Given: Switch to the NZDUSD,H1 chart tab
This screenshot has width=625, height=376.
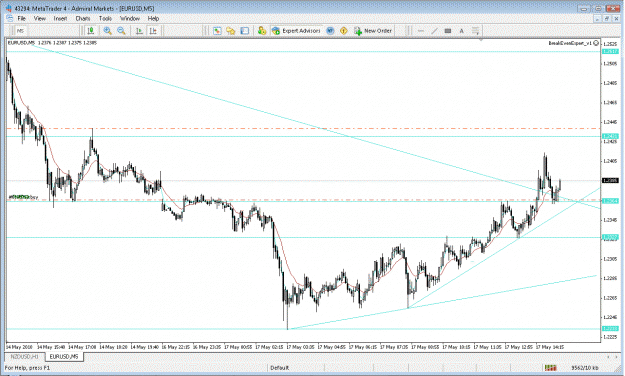Looking at the screenshot, I should pyautogui.click(x=25, y=356).
